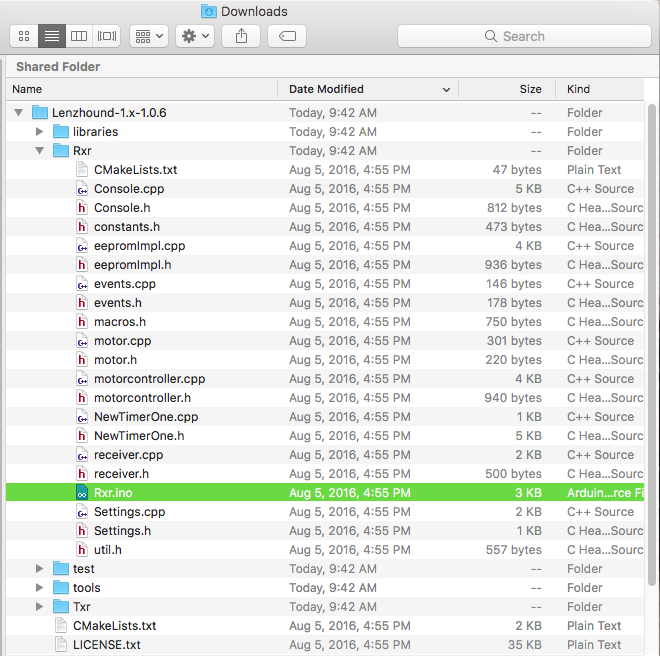This screenshot has height=656, width=660.
Task: Select the motorcontroller.cpp file icon
Action: 82,379
